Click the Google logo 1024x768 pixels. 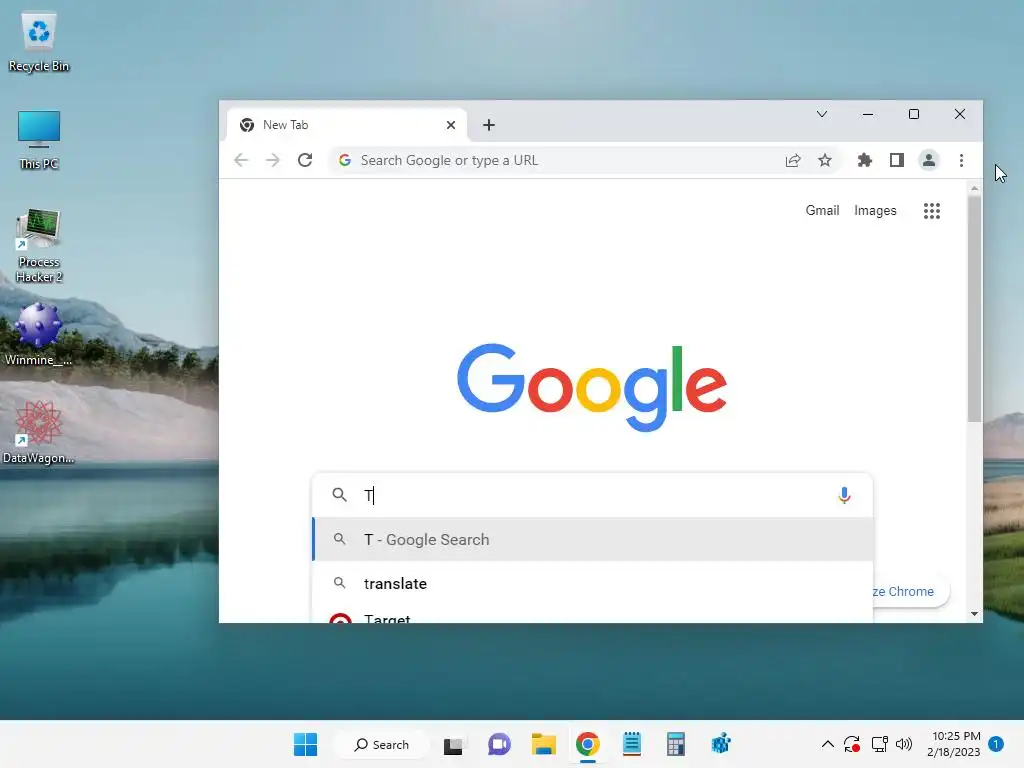coord(592,387)
